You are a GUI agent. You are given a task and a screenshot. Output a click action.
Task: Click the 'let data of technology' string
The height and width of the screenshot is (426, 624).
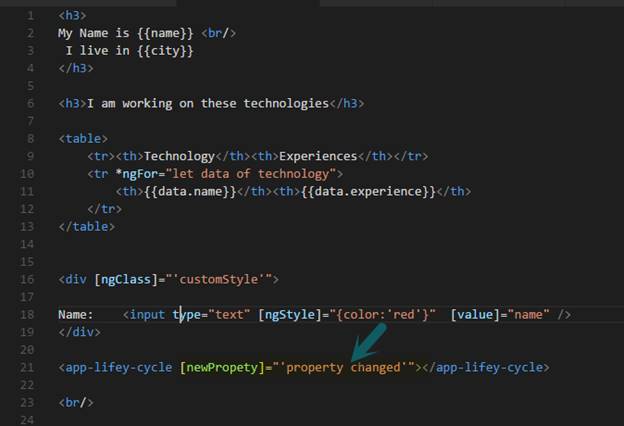point(251,174)
